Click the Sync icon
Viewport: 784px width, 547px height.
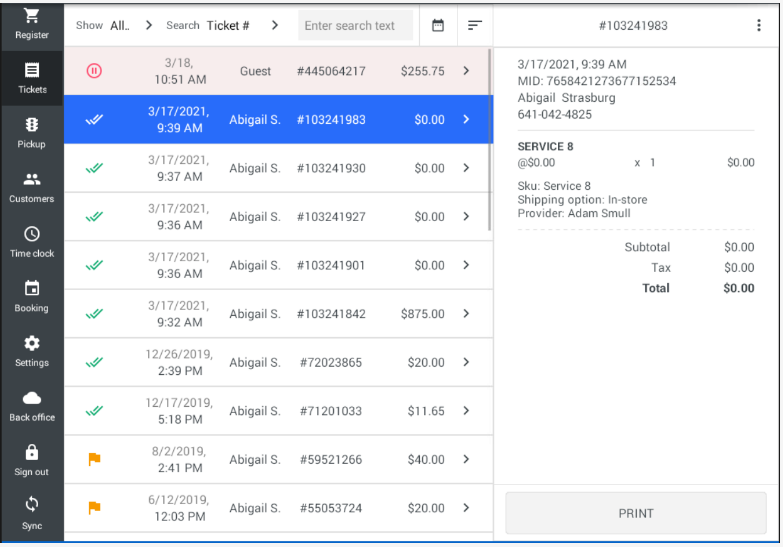[32, 506]
